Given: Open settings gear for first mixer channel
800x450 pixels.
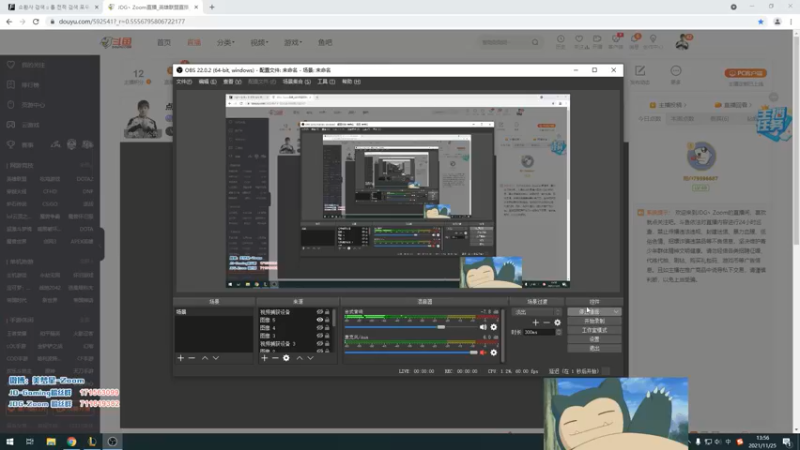Looking at the screenshot, I should pos(493,327).
